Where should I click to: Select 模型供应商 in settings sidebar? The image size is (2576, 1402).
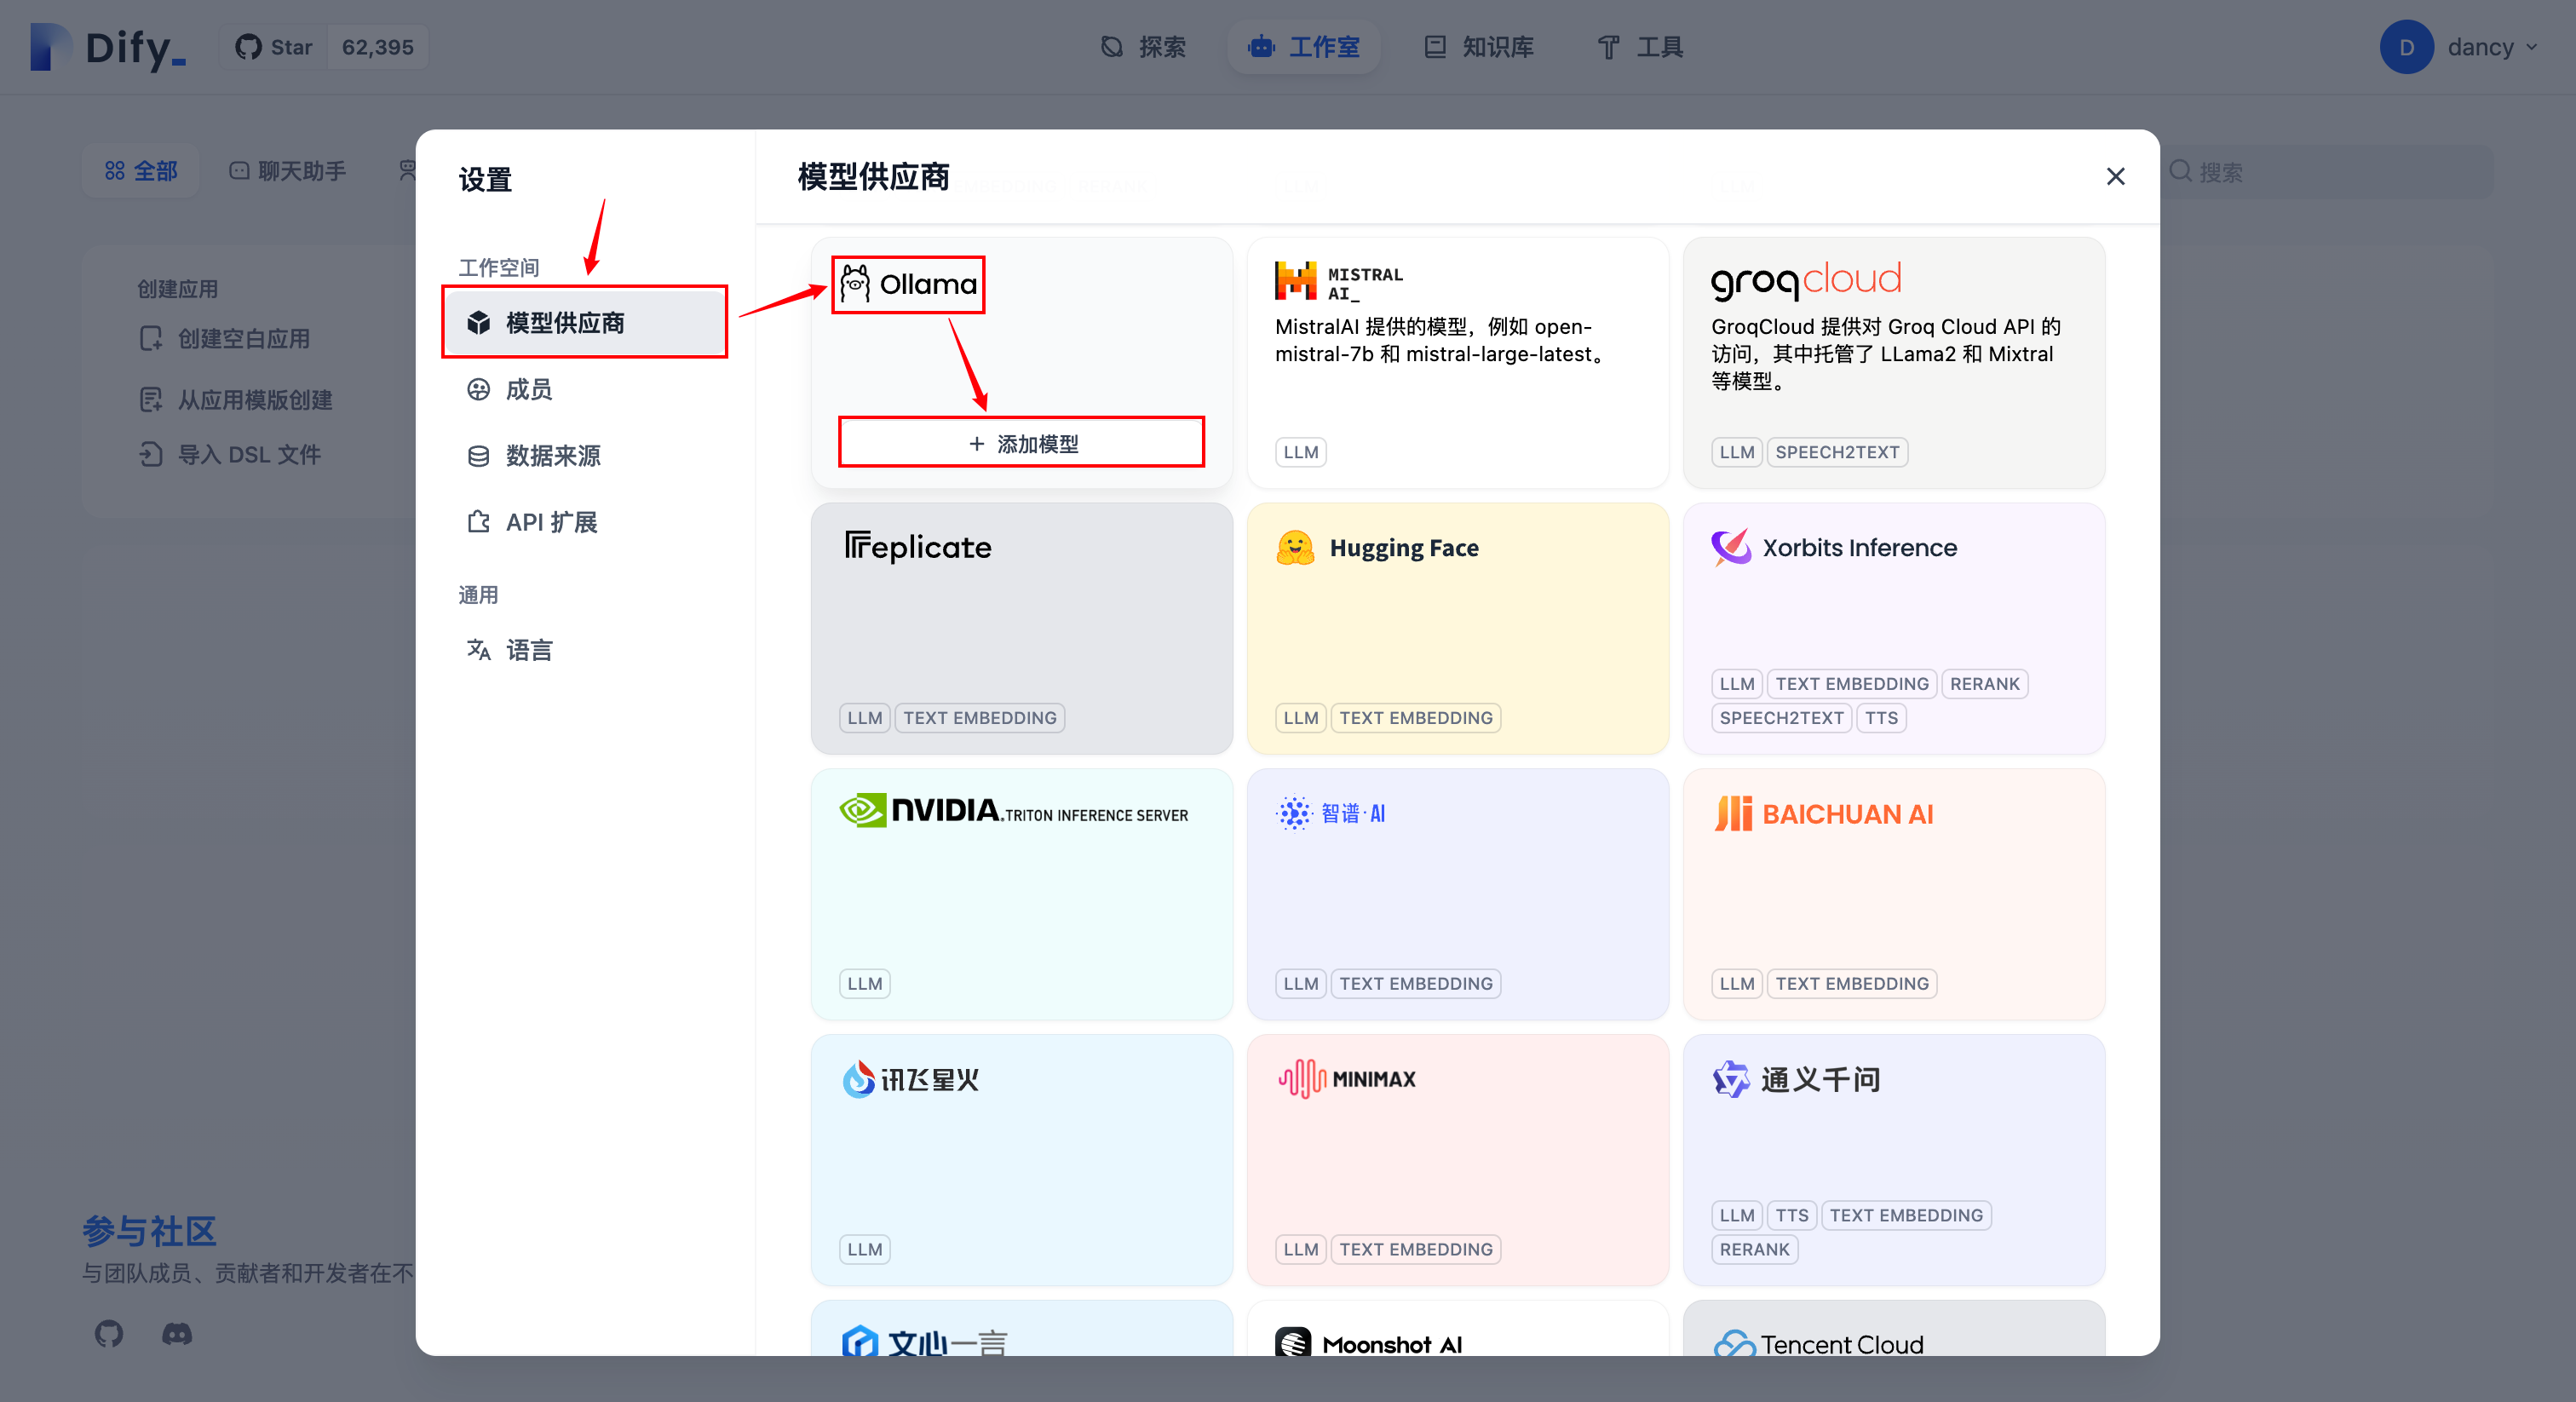pyautogui.click(x=585, y=322)
